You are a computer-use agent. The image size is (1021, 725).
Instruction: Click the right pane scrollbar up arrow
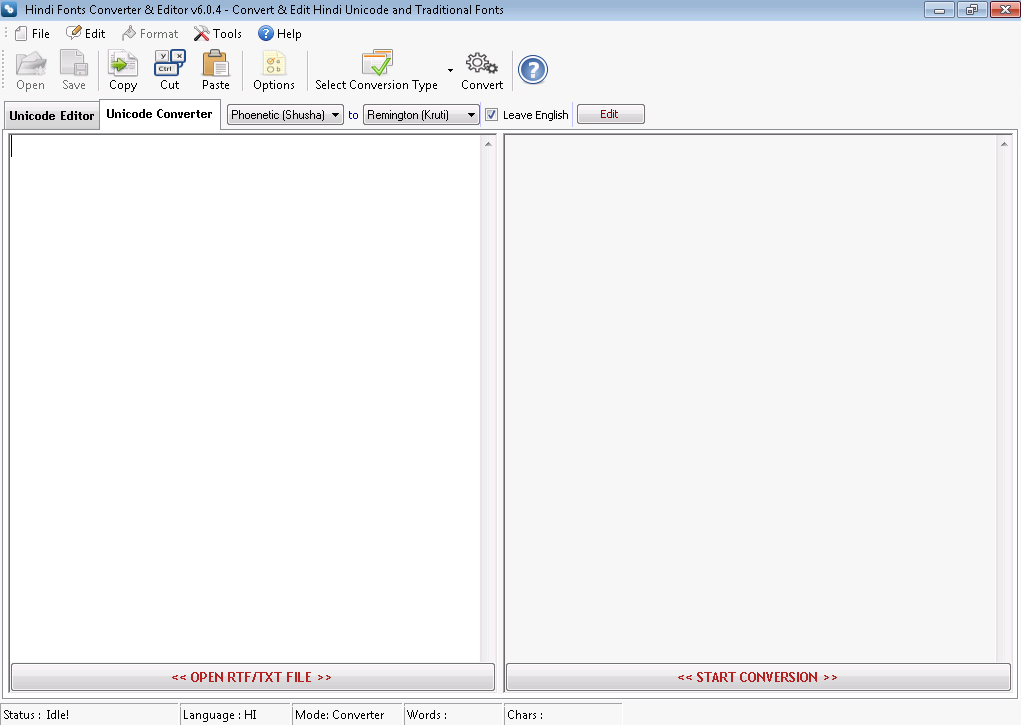pyautogui.click(x=1004, y=144)
